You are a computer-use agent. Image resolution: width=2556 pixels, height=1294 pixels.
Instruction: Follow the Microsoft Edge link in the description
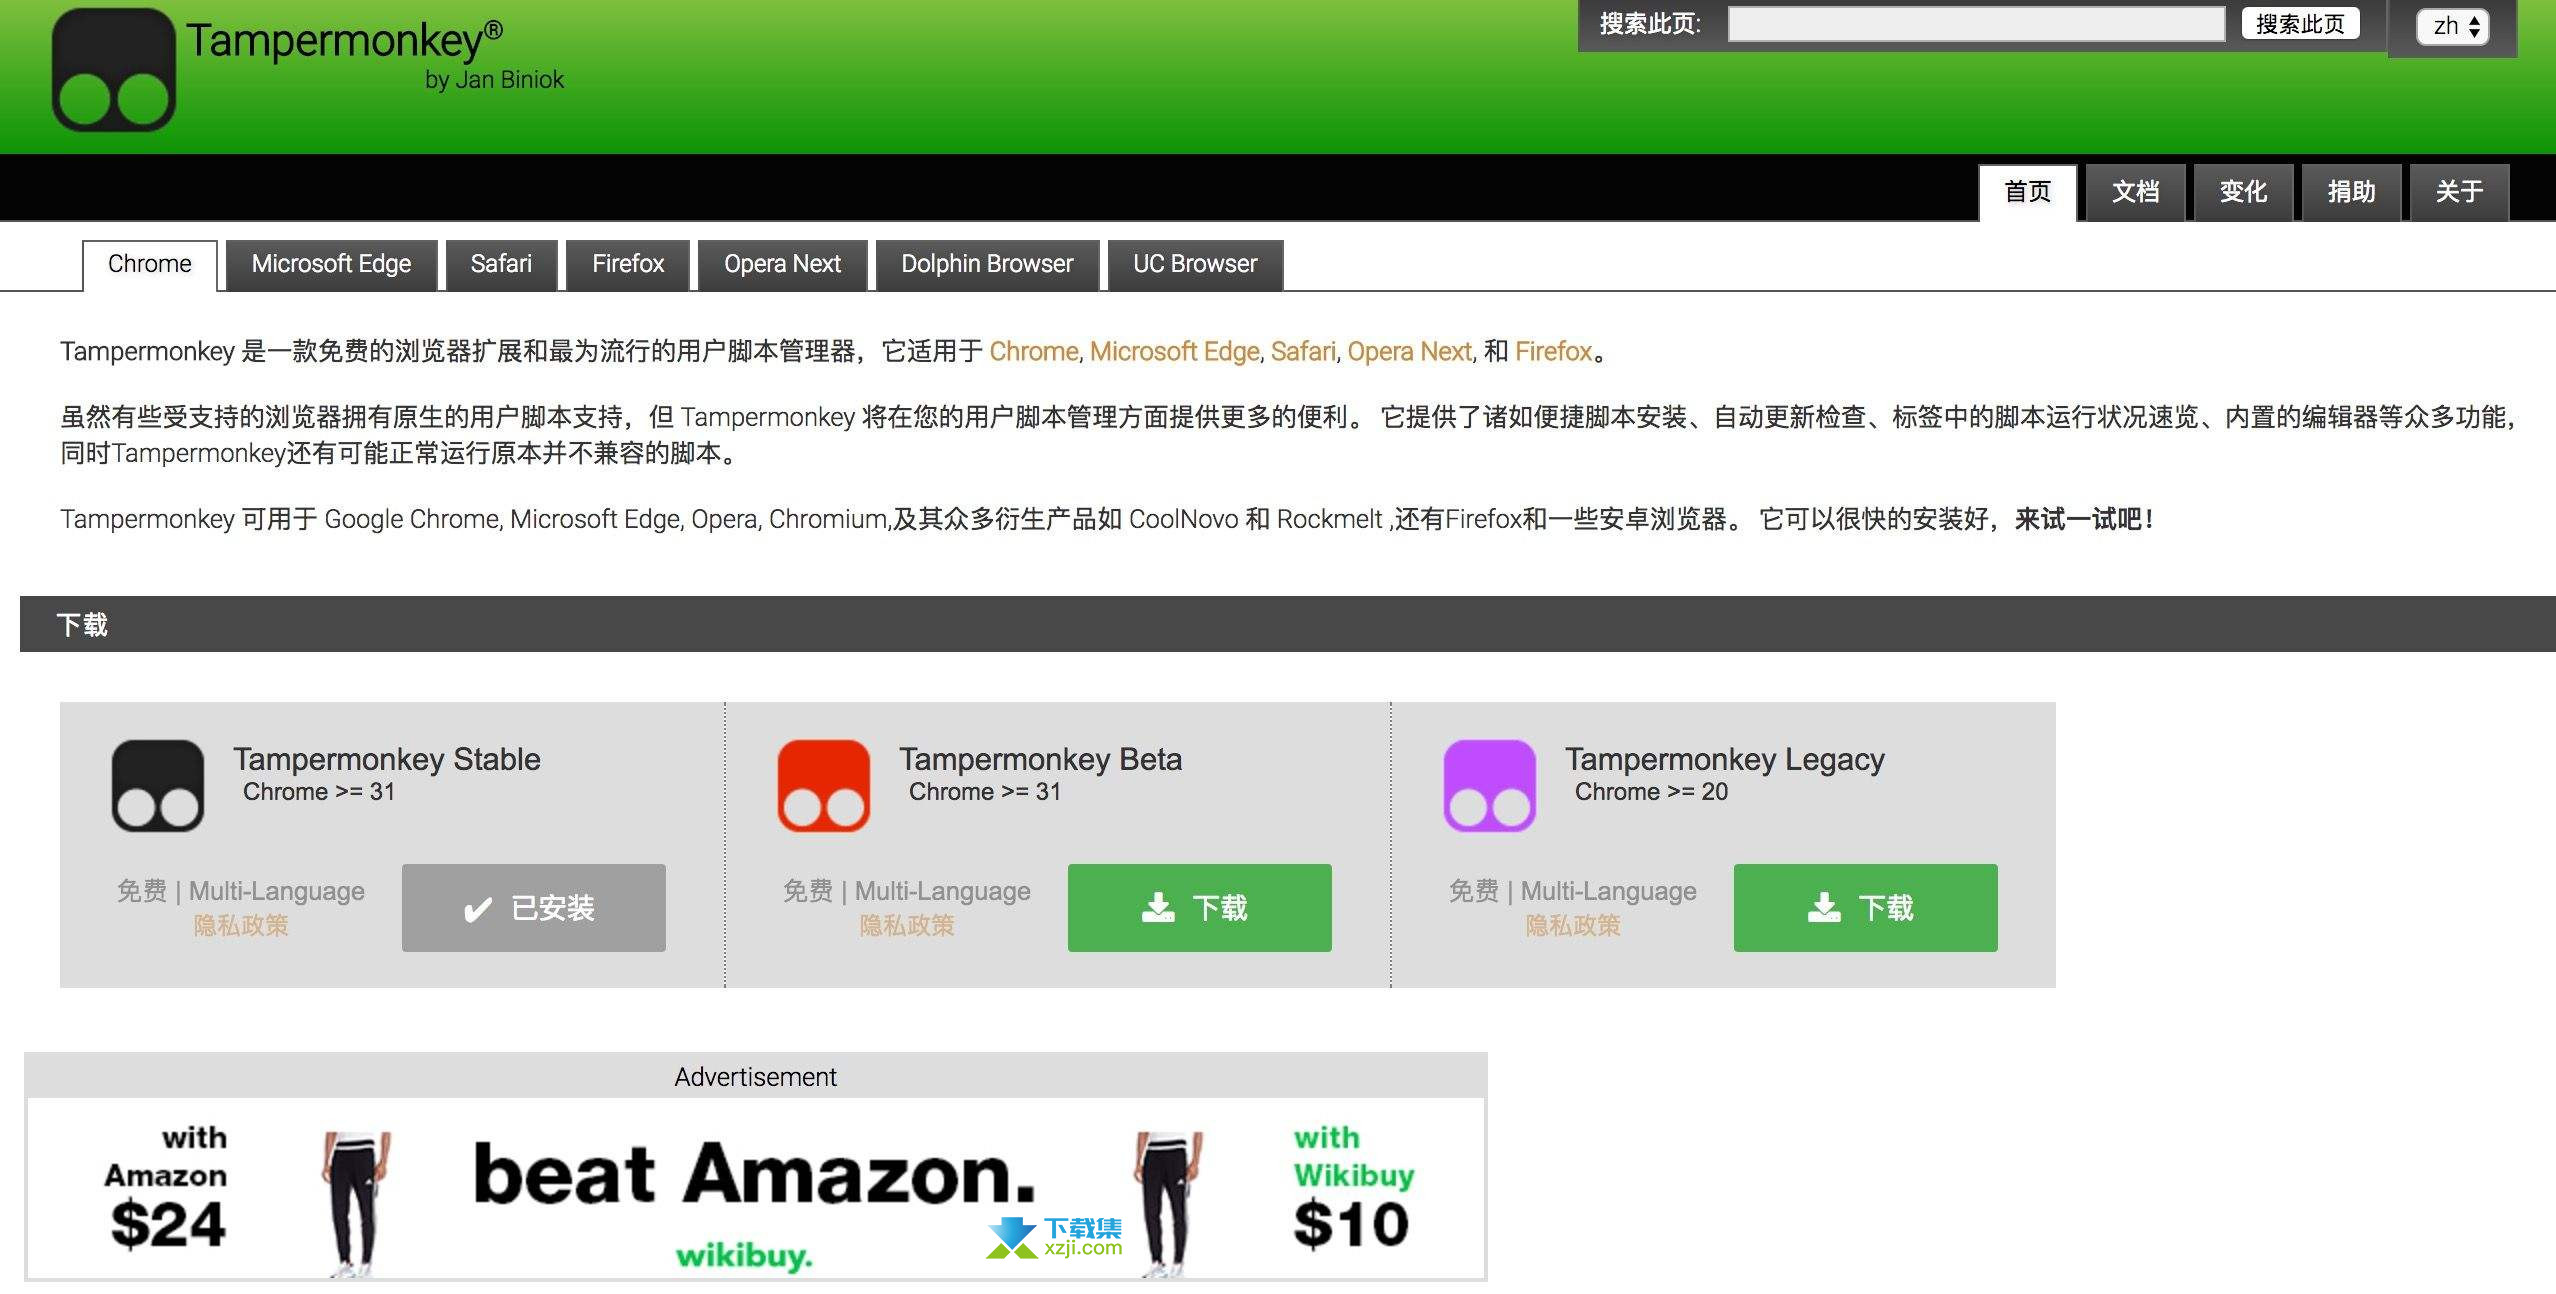point(1175,352)
